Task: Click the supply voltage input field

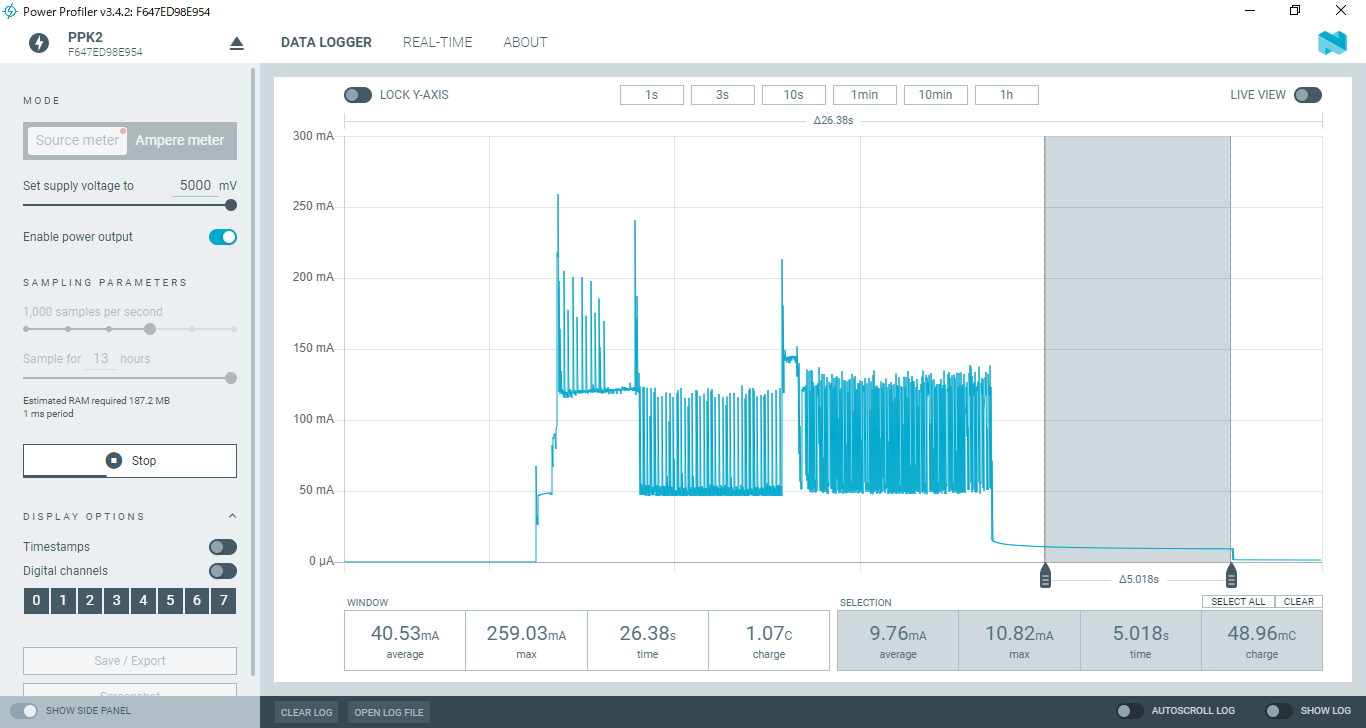Action: [x=194, y=186]
